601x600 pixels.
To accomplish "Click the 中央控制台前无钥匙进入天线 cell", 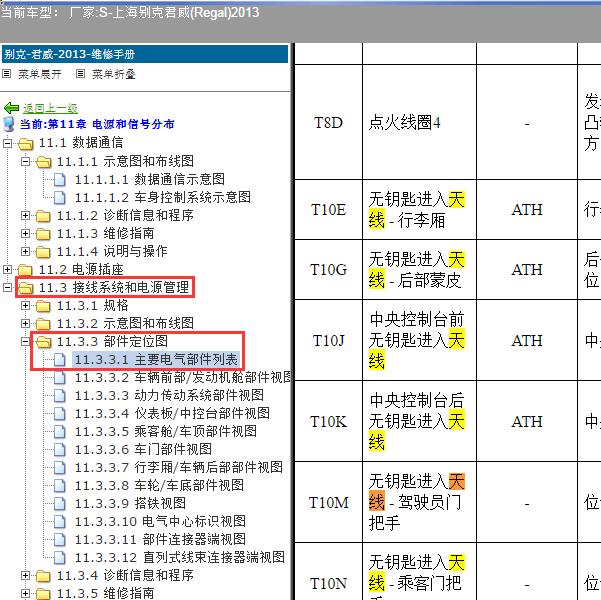I will coord(419,340).
